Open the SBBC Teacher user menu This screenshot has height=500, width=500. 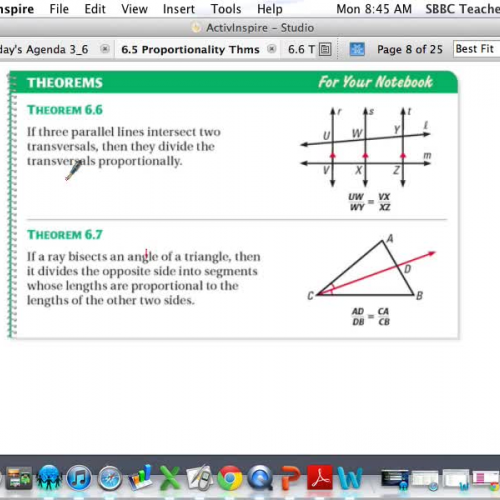(463, 9)
